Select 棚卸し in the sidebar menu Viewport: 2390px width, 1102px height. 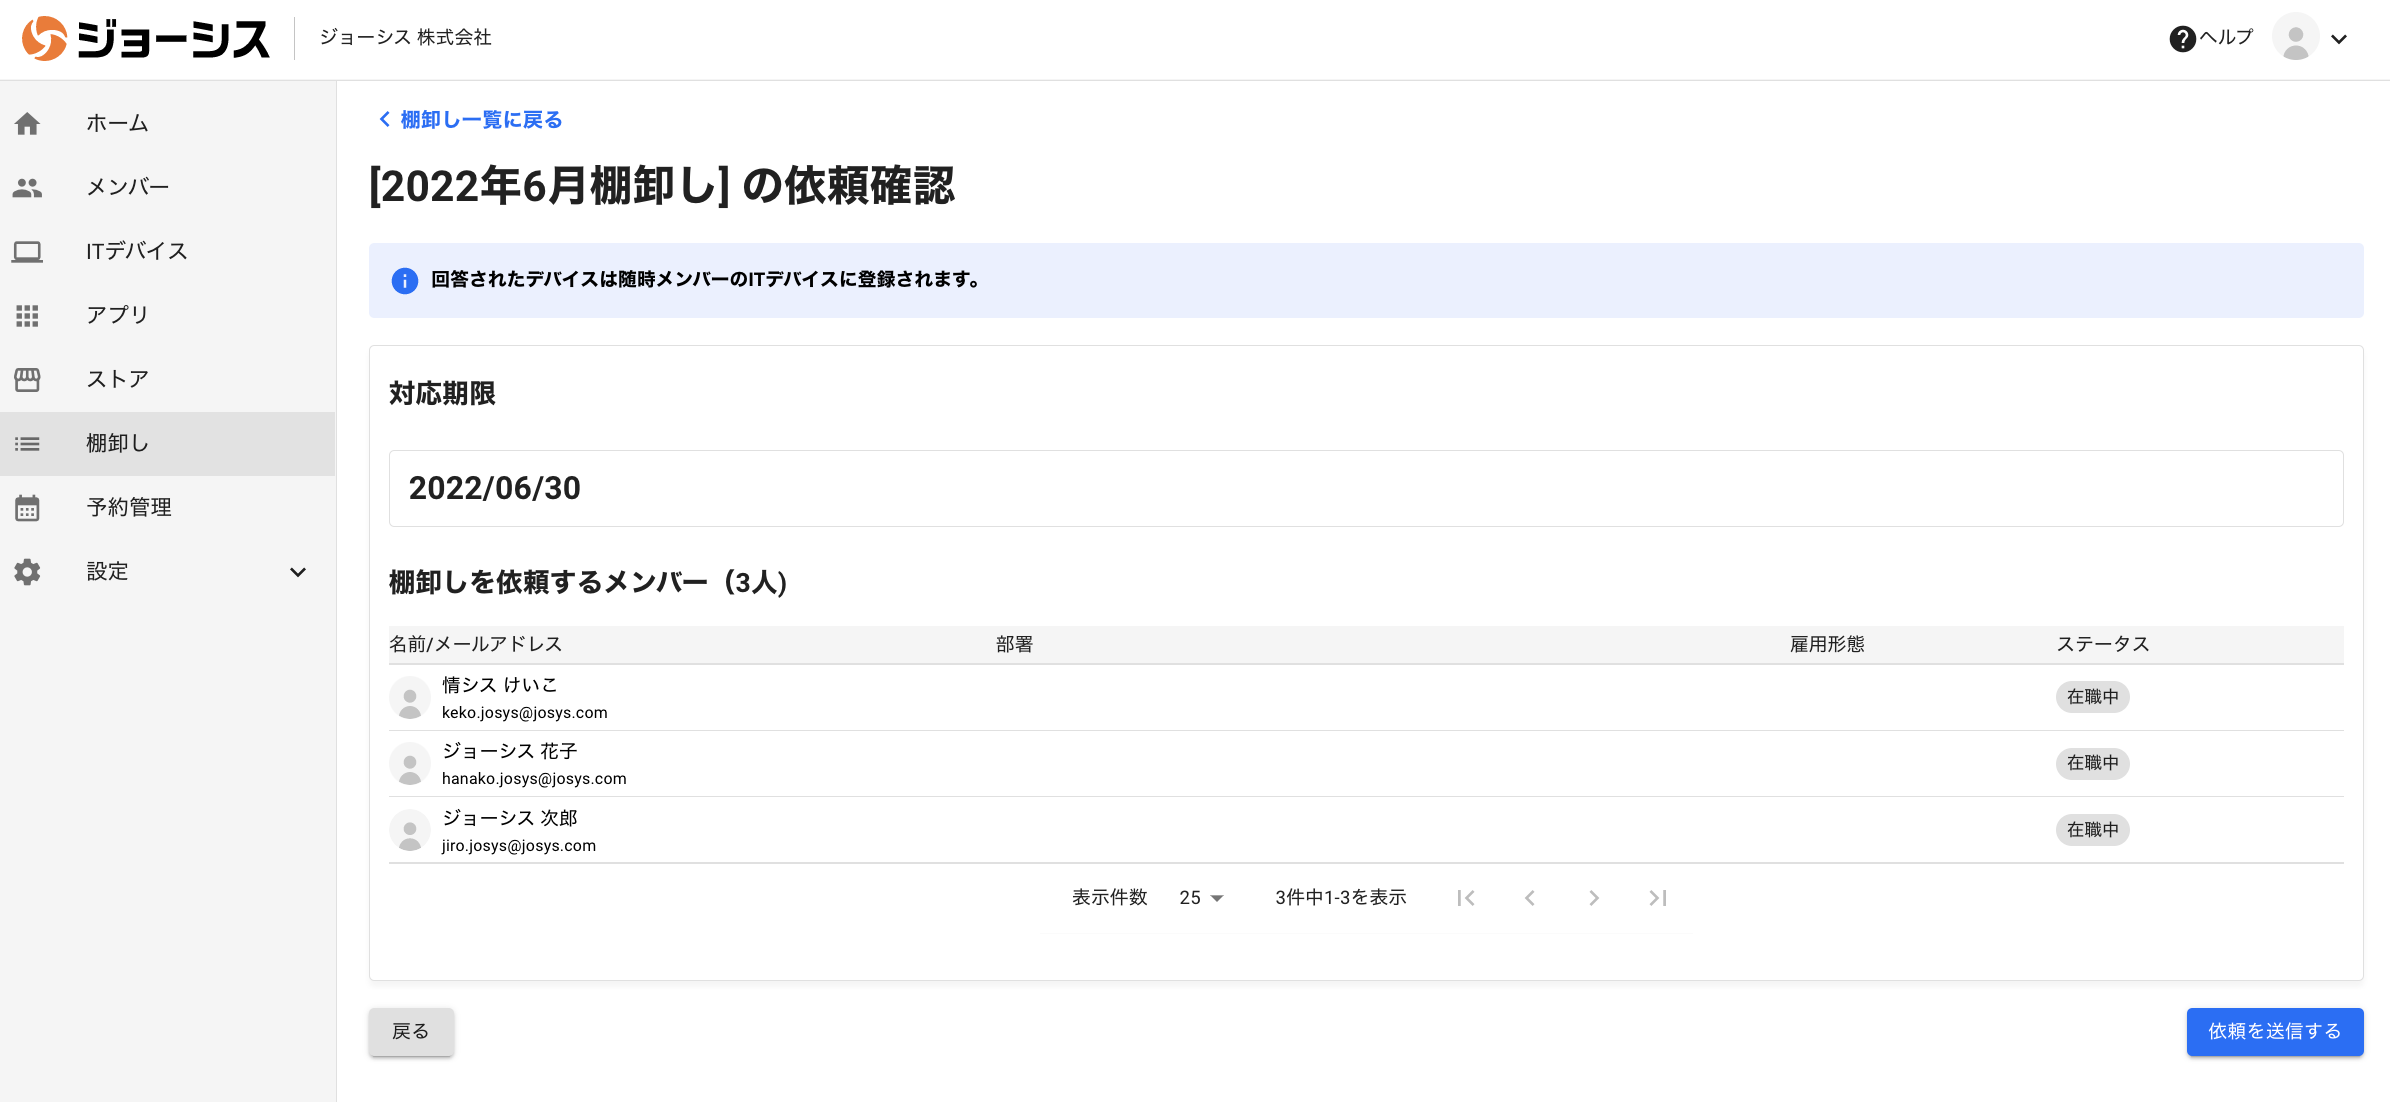coord(118,443)
